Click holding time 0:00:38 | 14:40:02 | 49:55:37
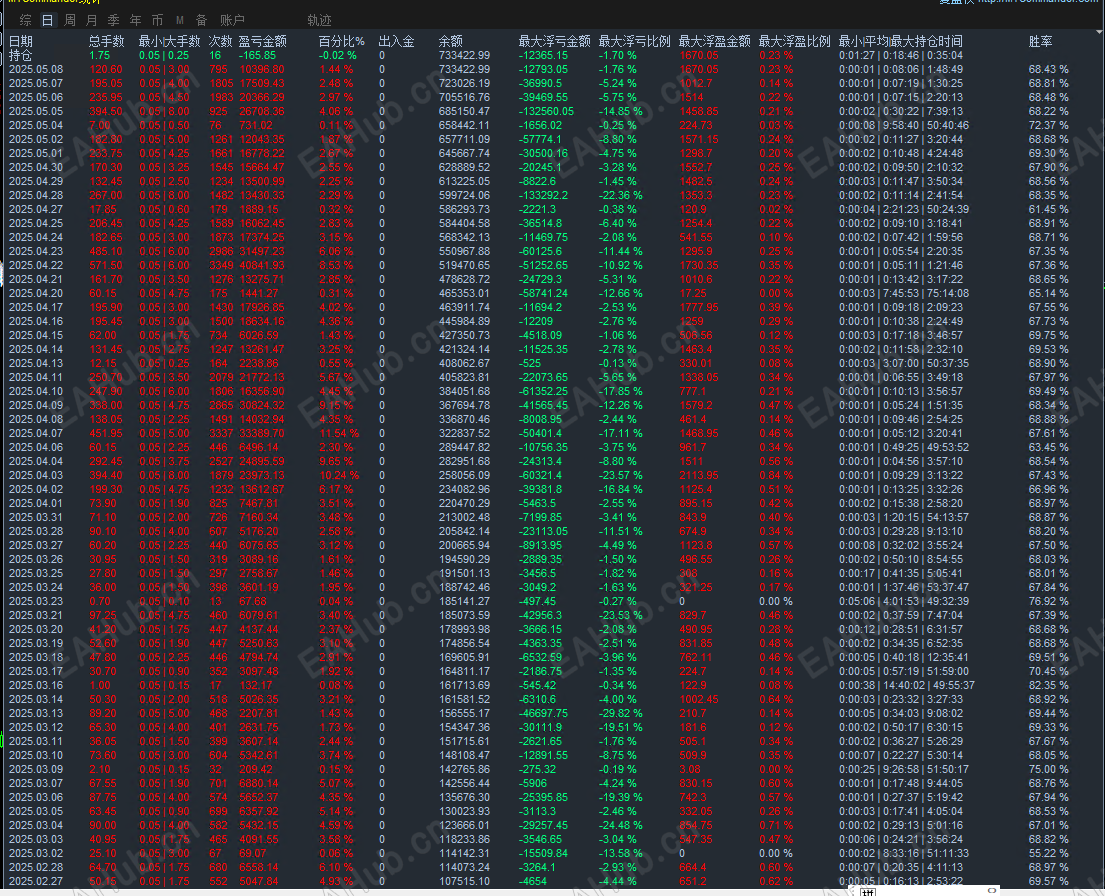Screen dimensions: 1105x896 pos(906,685)
